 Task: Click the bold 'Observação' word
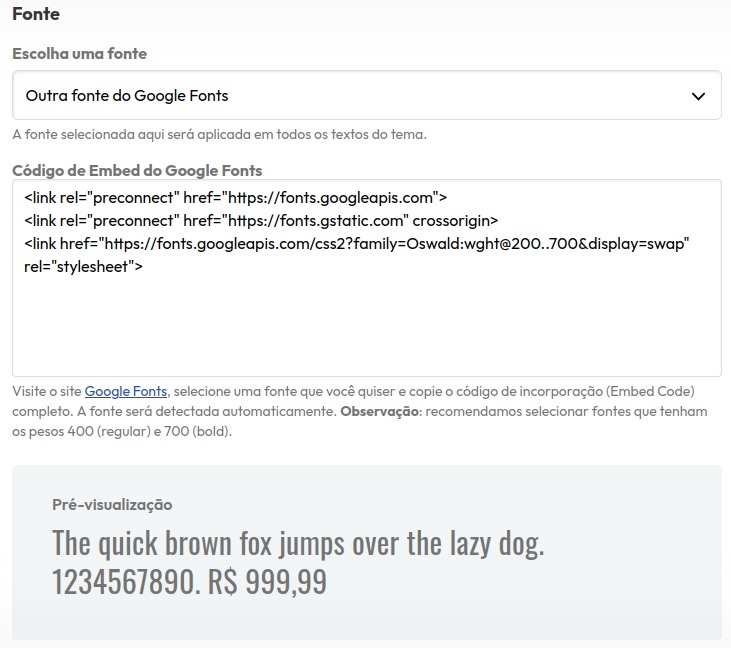coord(379,412)
